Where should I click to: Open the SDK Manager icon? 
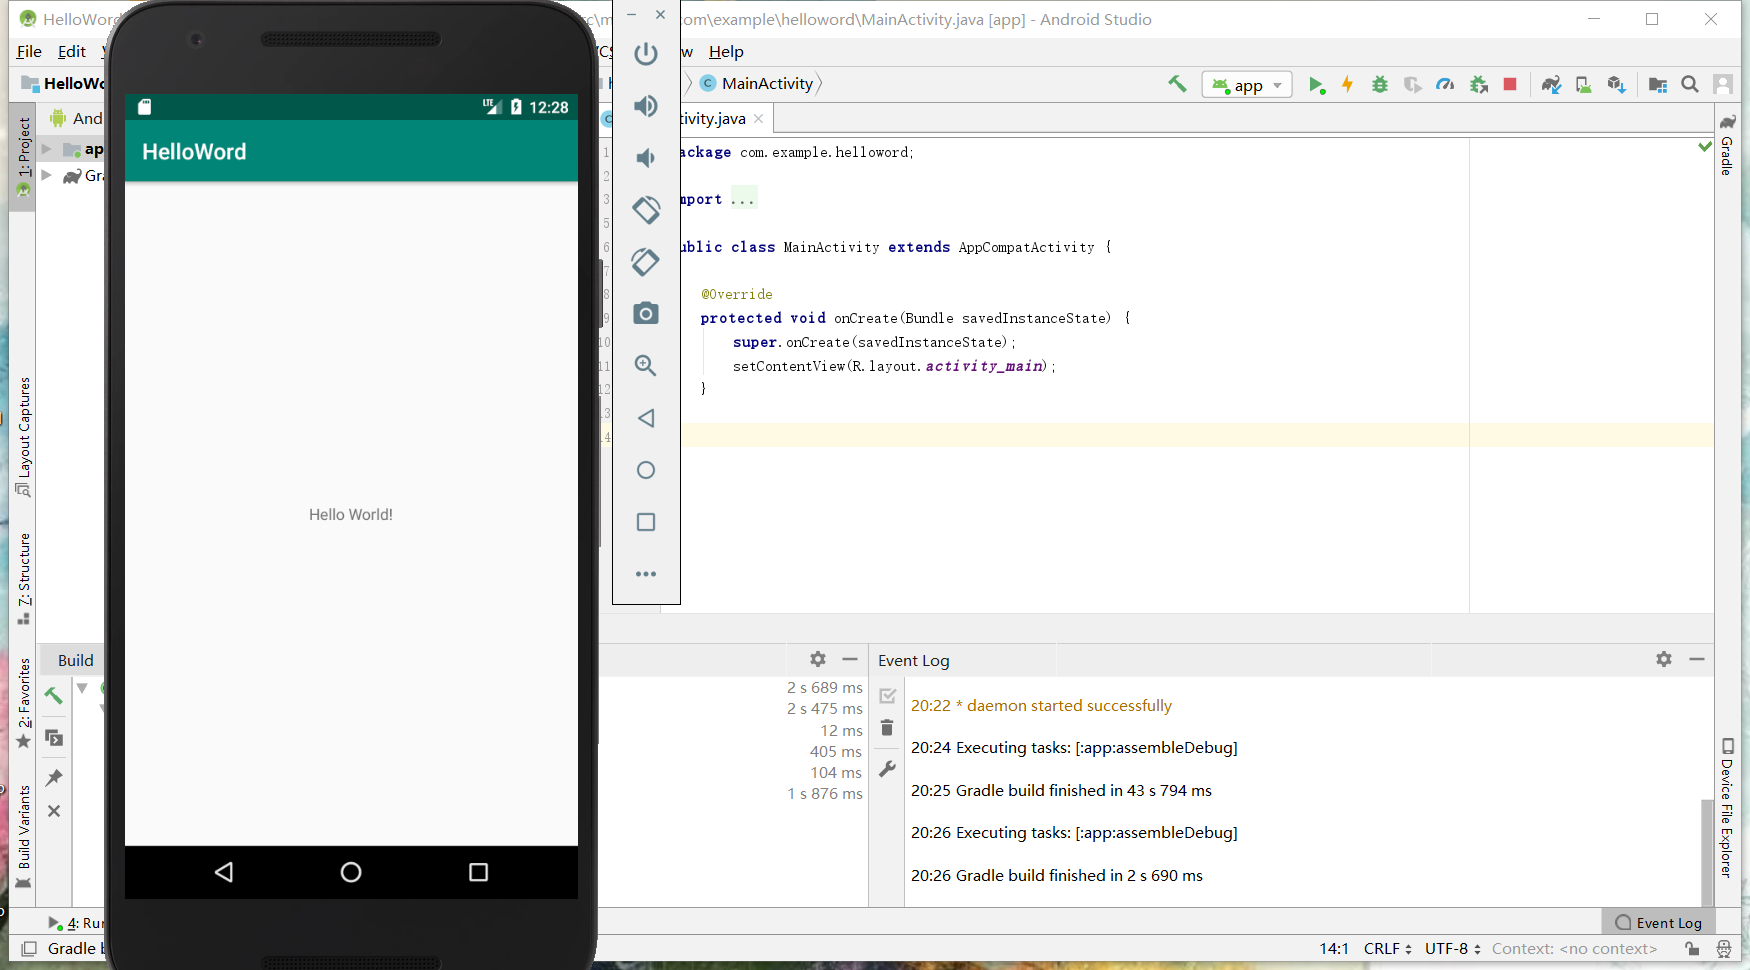click(x=1616, y=85)
